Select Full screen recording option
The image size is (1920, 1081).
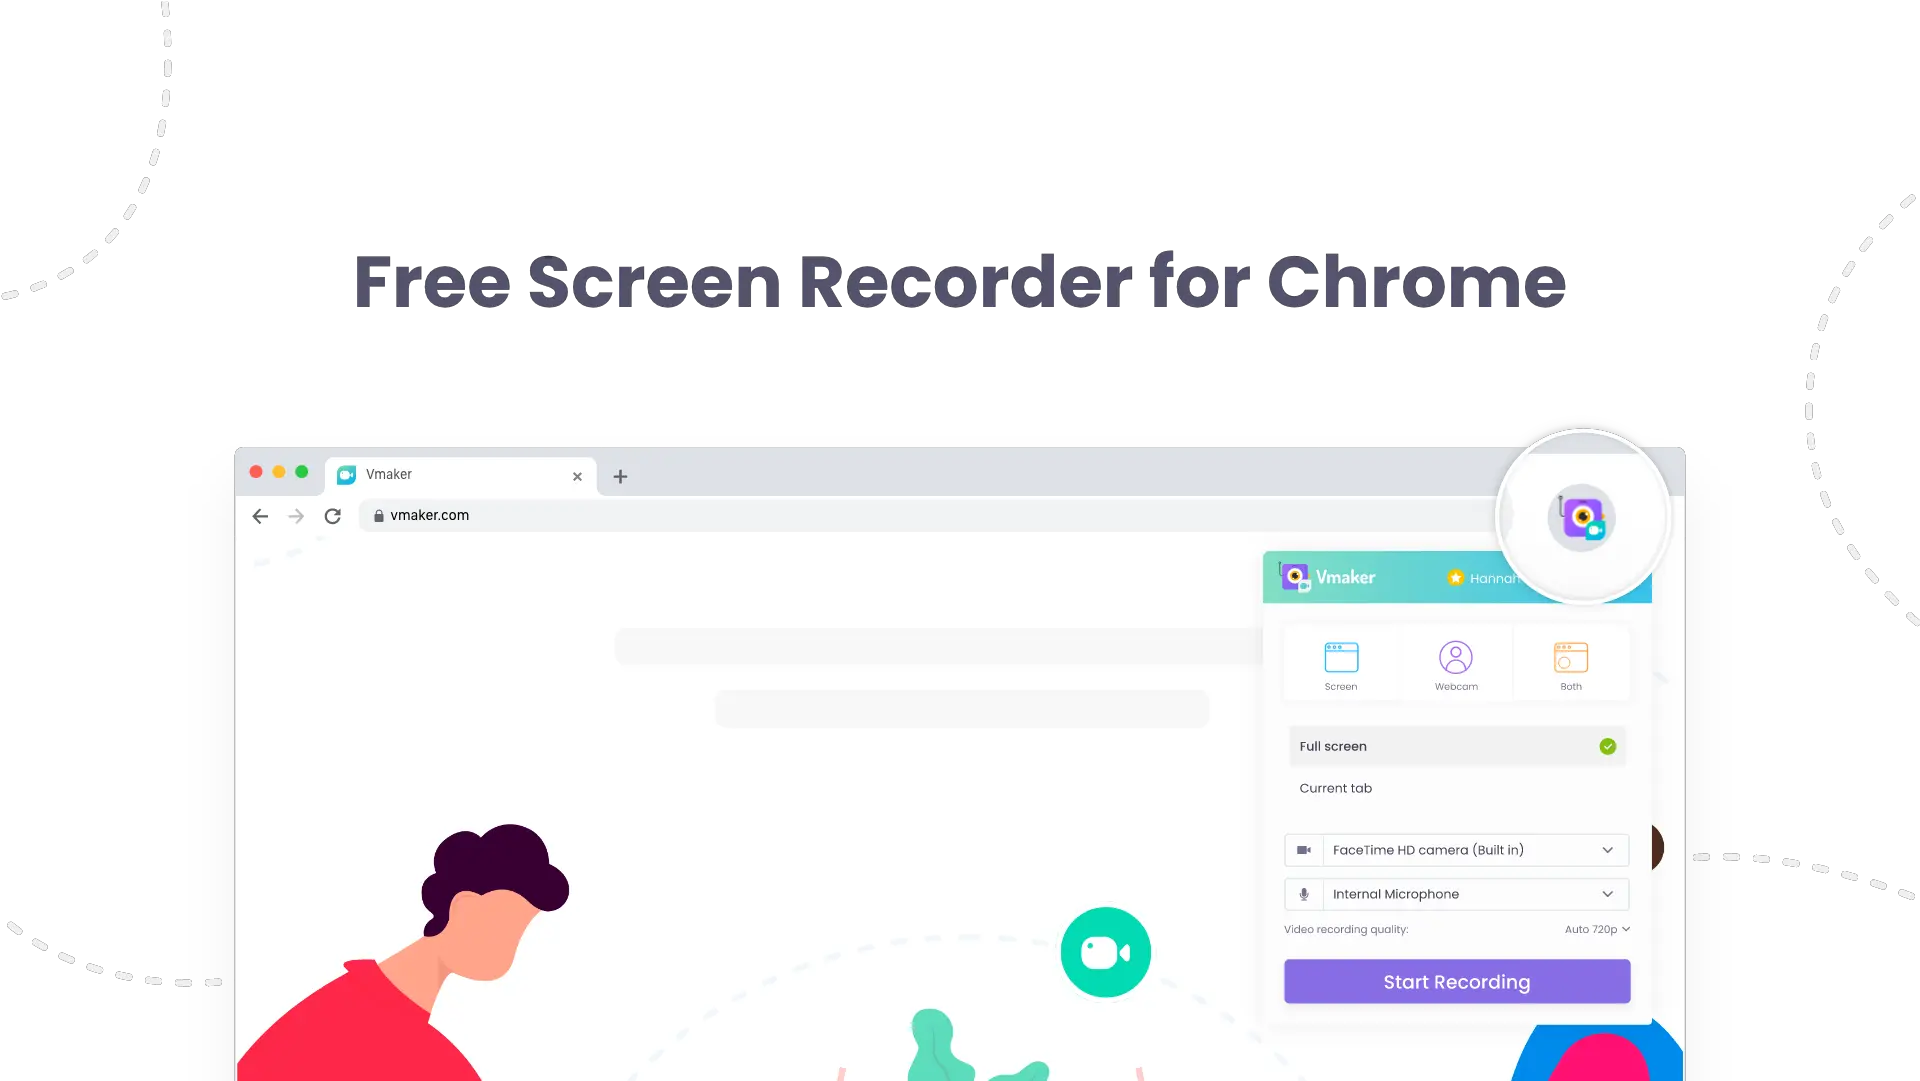pos(1457,745)
